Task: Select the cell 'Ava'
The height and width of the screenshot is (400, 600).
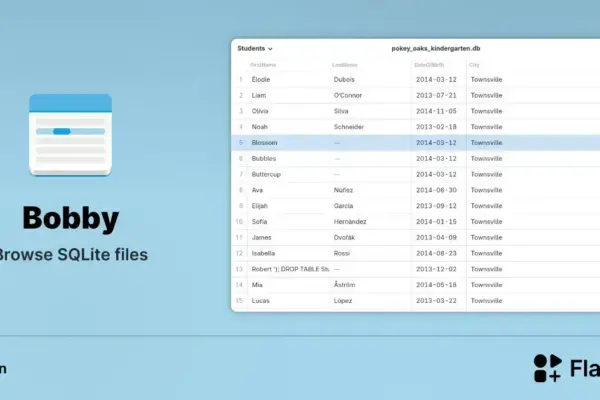Action: tap(257, 190)
